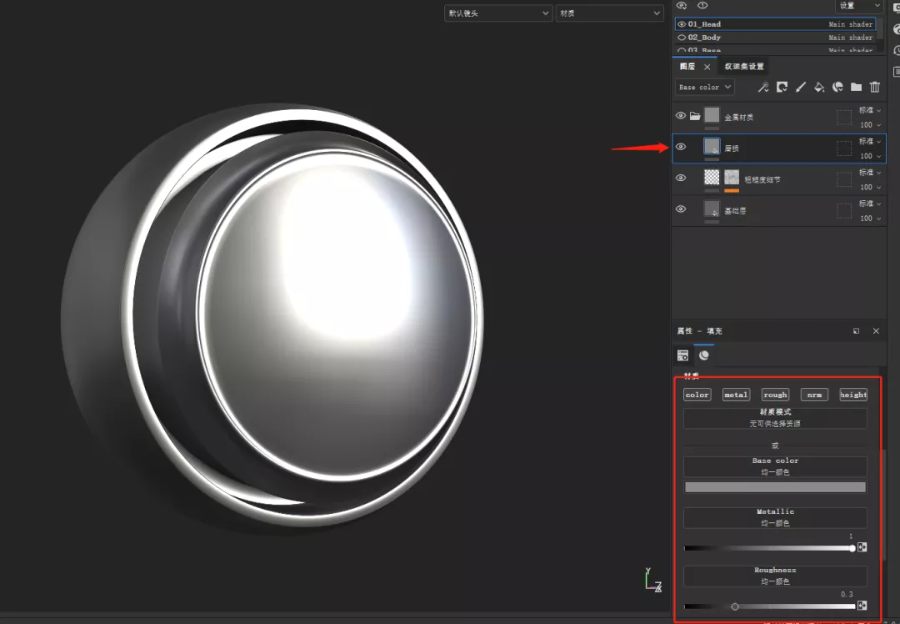Click the Roughness slider track
This screenshot has width=900, height=624.
[x=769, y=606]
